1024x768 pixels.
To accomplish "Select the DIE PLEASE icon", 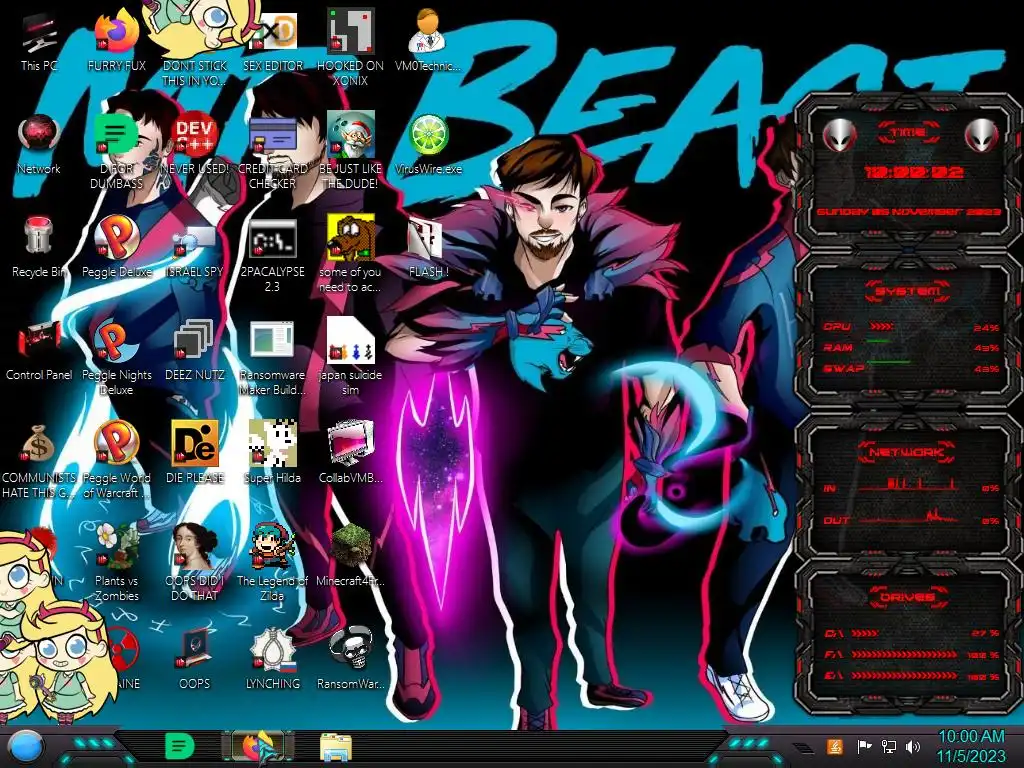I will pos(195,453).
